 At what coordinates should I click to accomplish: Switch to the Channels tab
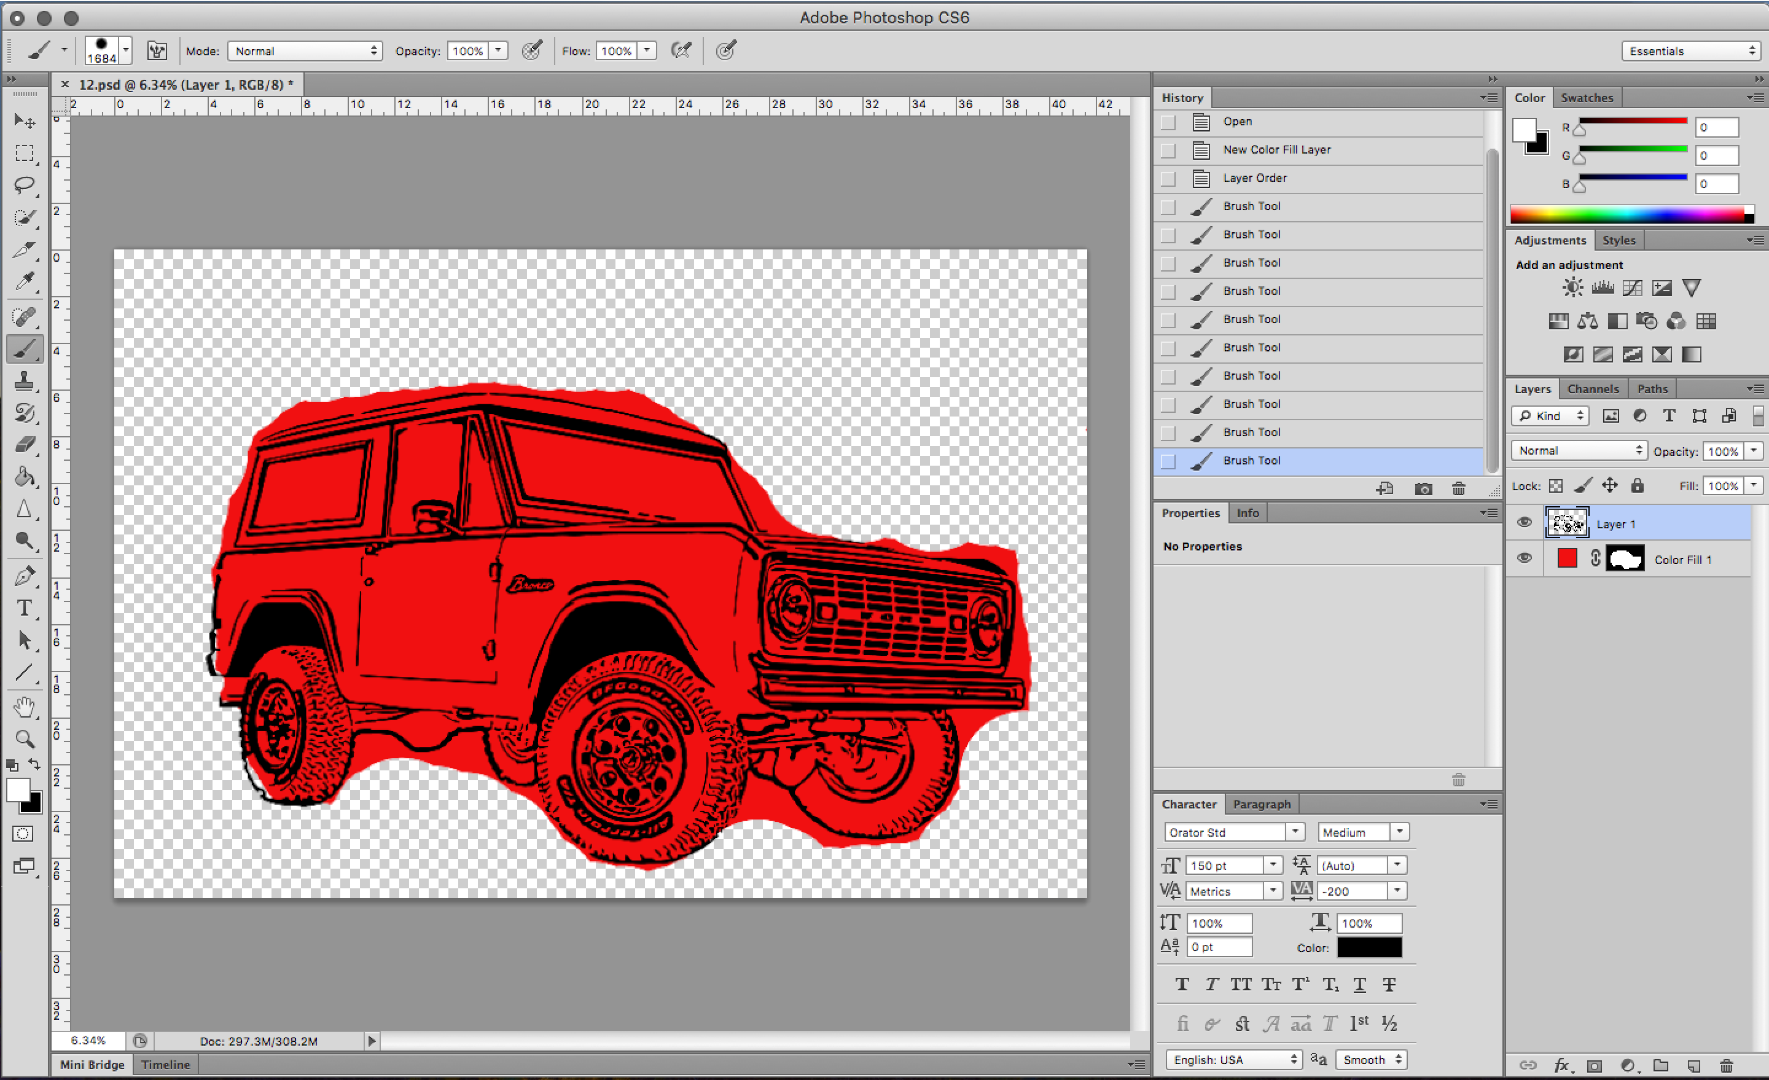pyautogui.click(x=1593, y=388)
